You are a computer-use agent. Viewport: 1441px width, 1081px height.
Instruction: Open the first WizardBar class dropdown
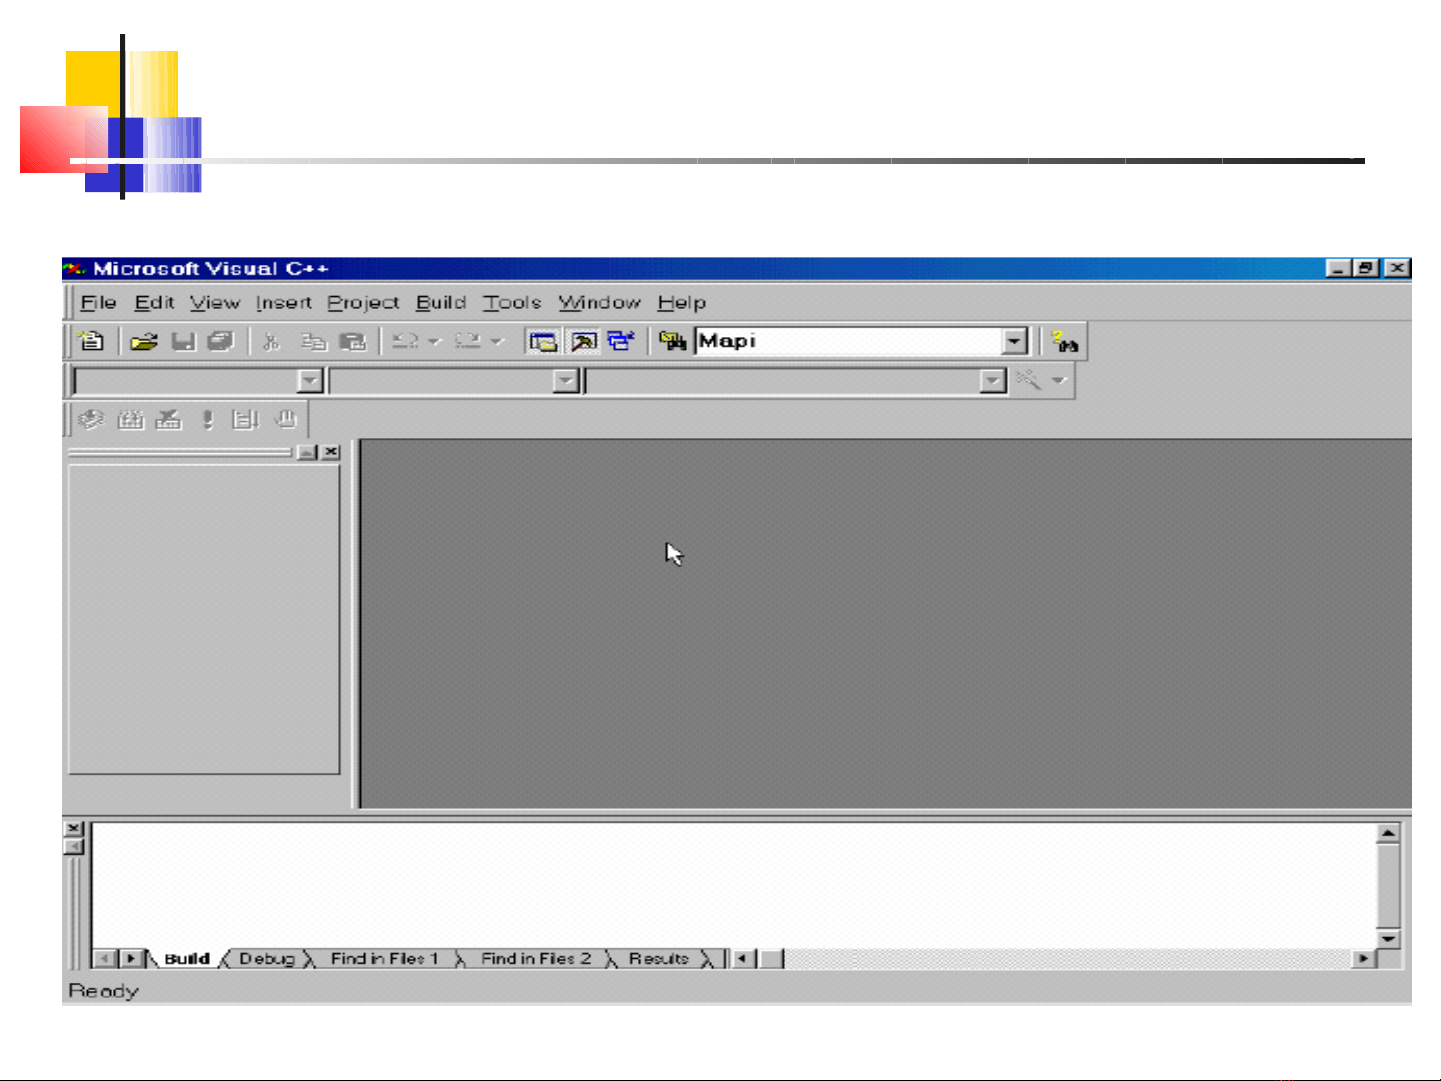tap(310, 381)
